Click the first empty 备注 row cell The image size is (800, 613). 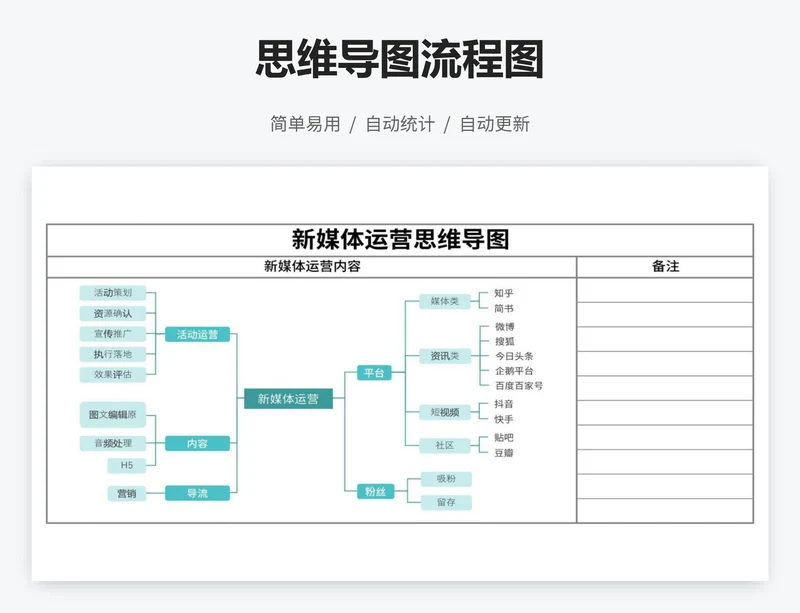click(665, 290)
